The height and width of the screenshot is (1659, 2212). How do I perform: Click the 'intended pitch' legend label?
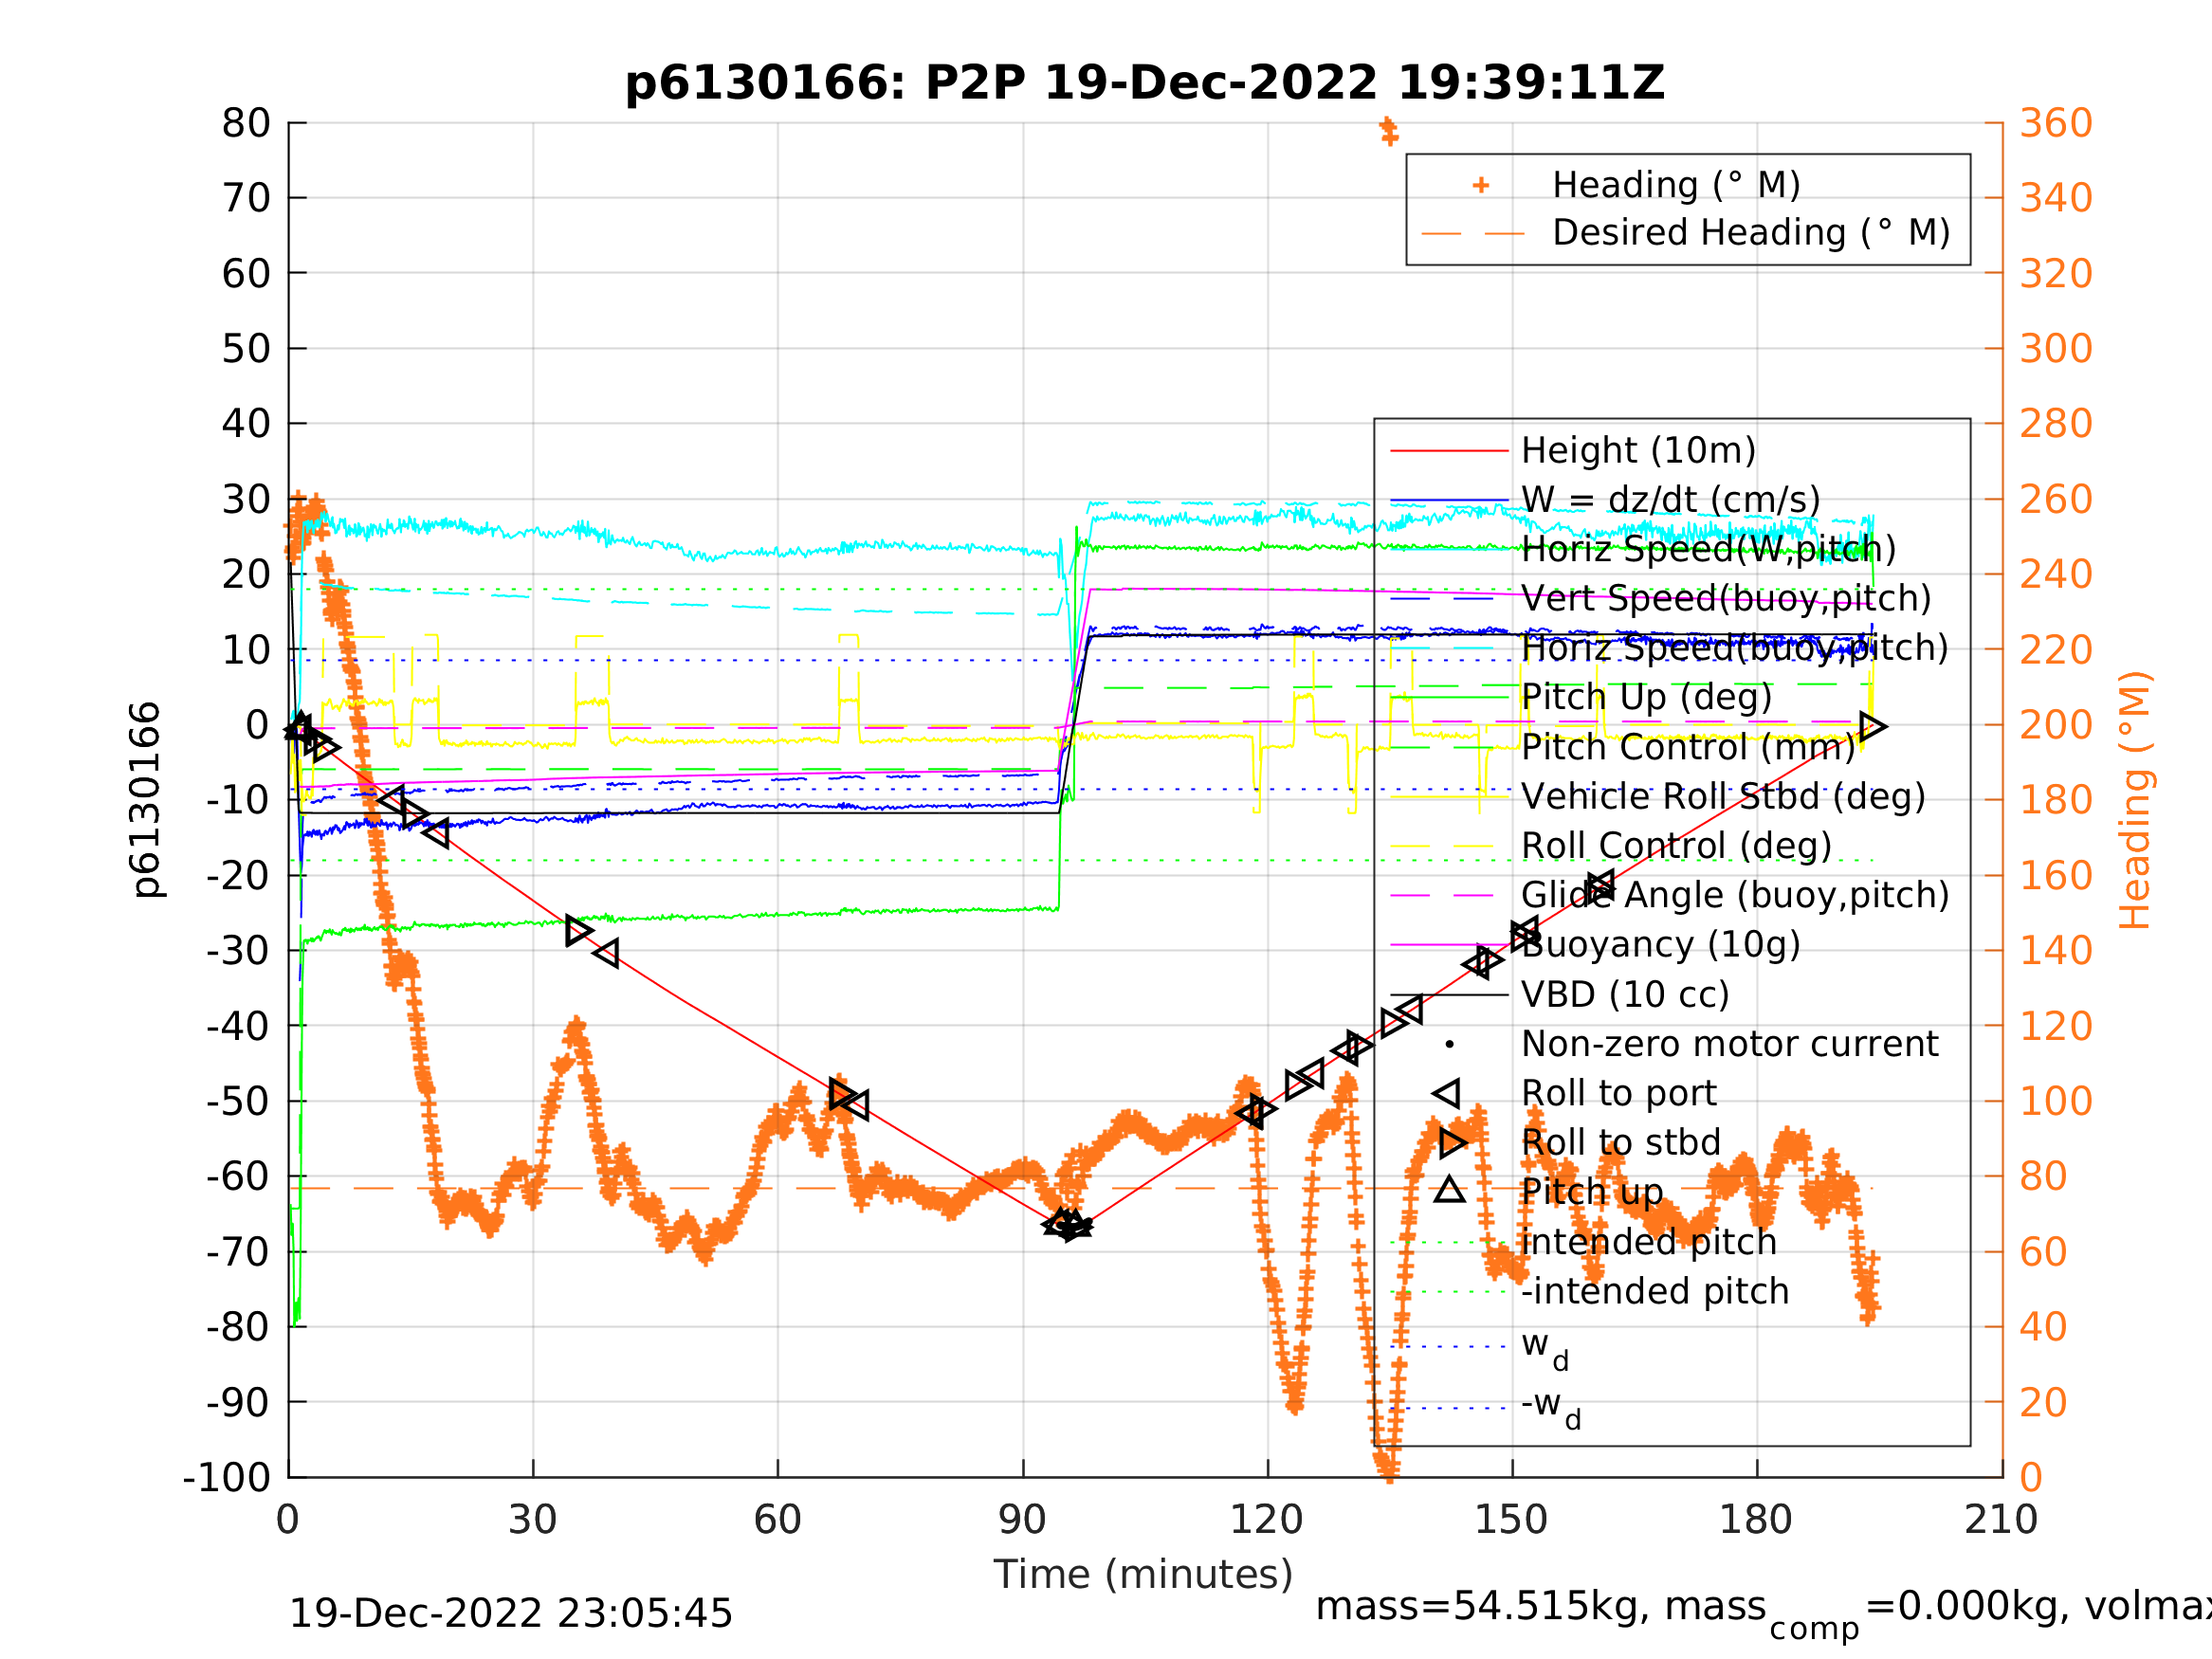(x=1649, y=1241)
